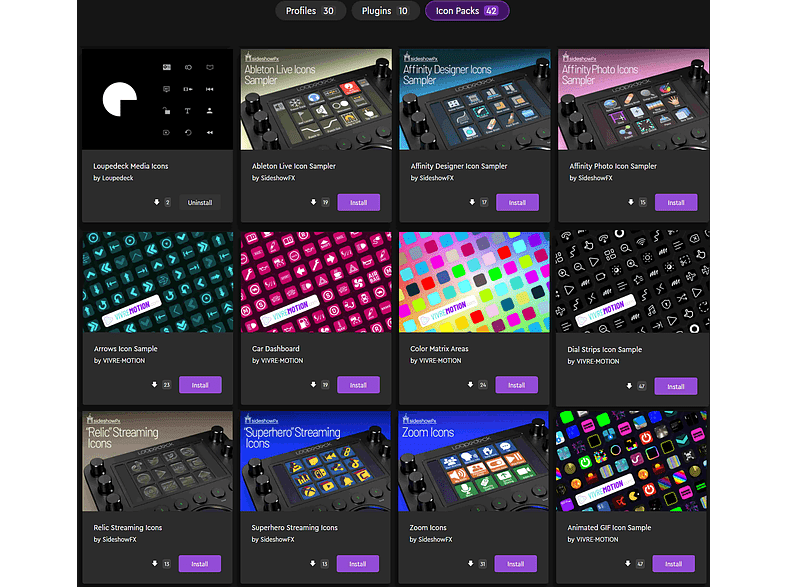Uninstall the Loupedeck Media Icons pack
786x587 pixels.
coord(200,202)
